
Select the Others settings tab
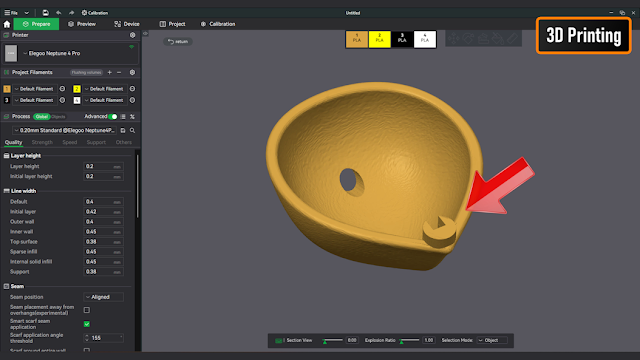point(123,142)
